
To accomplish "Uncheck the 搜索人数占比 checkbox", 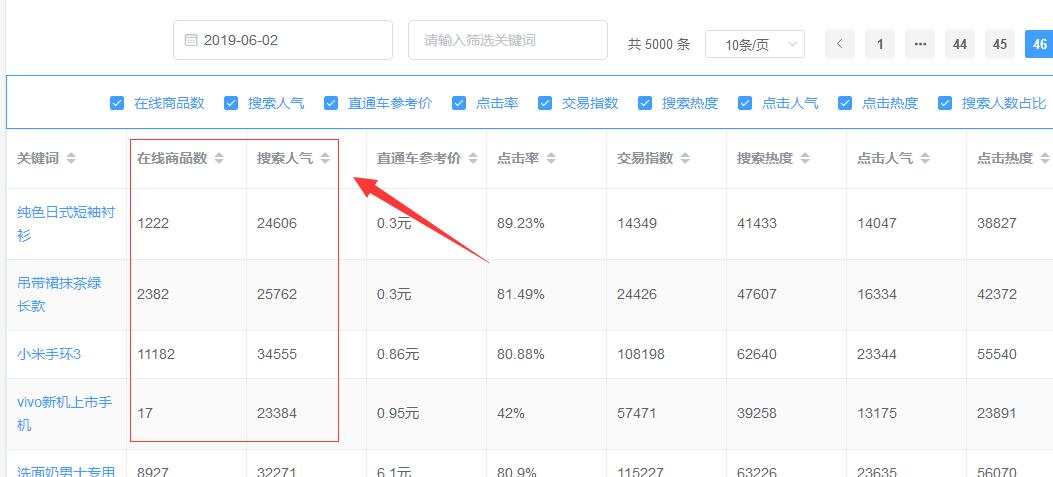I will point(945,103).
